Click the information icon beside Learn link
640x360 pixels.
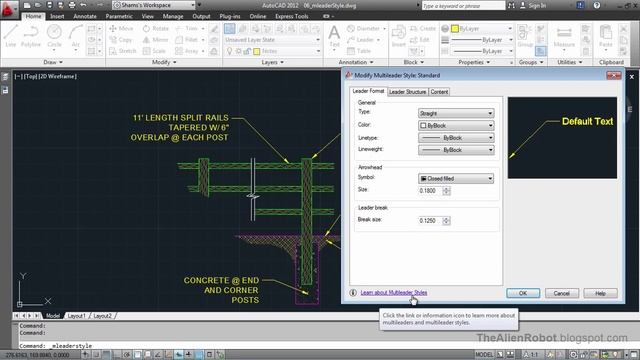[x=353, y=293]
